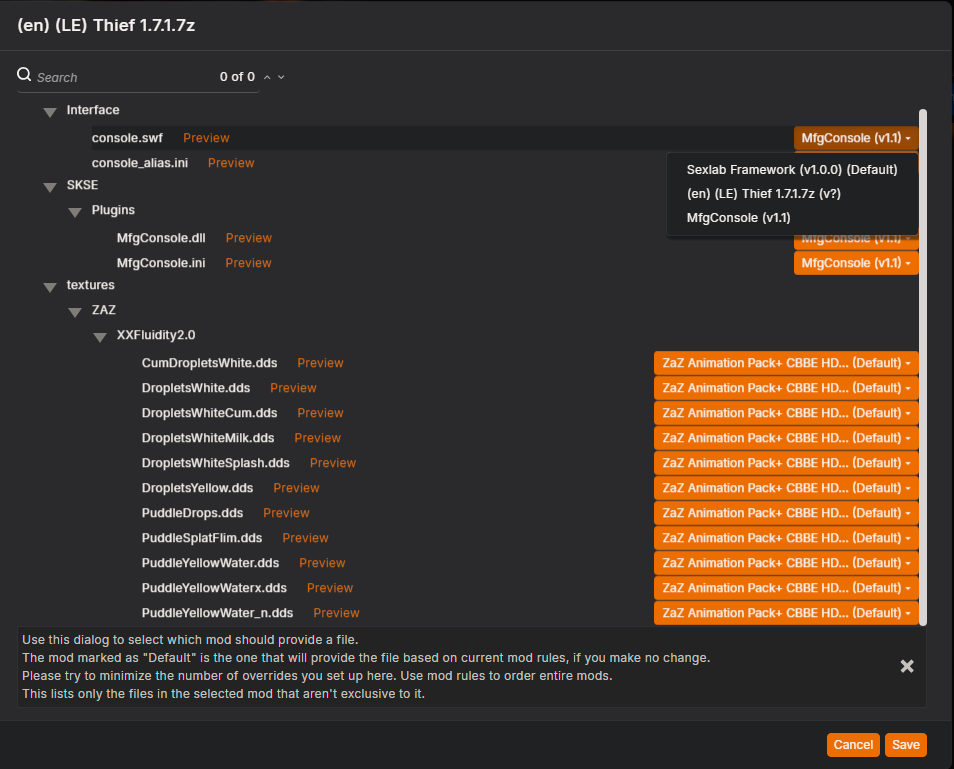Click the Interface folder label

(x=93, y=110)
